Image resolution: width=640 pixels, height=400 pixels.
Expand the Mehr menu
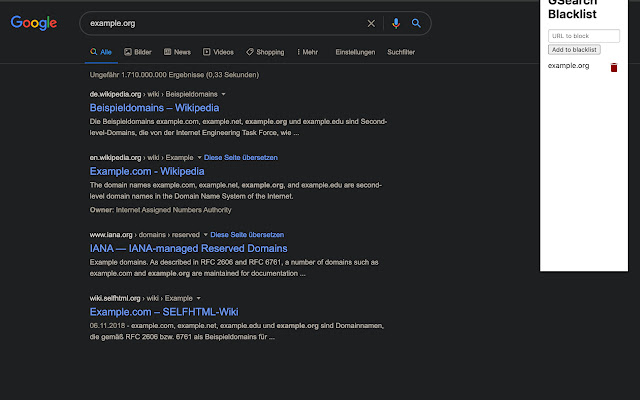click(307, 52)
